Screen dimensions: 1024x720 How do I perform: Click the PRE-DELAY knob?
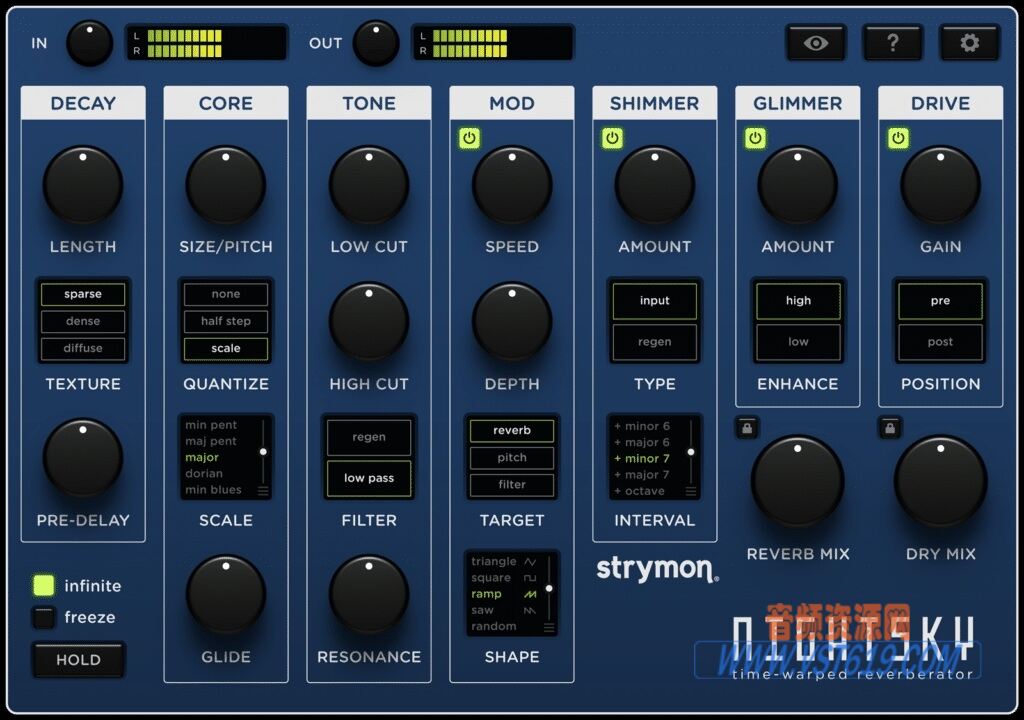pos(82,458)
